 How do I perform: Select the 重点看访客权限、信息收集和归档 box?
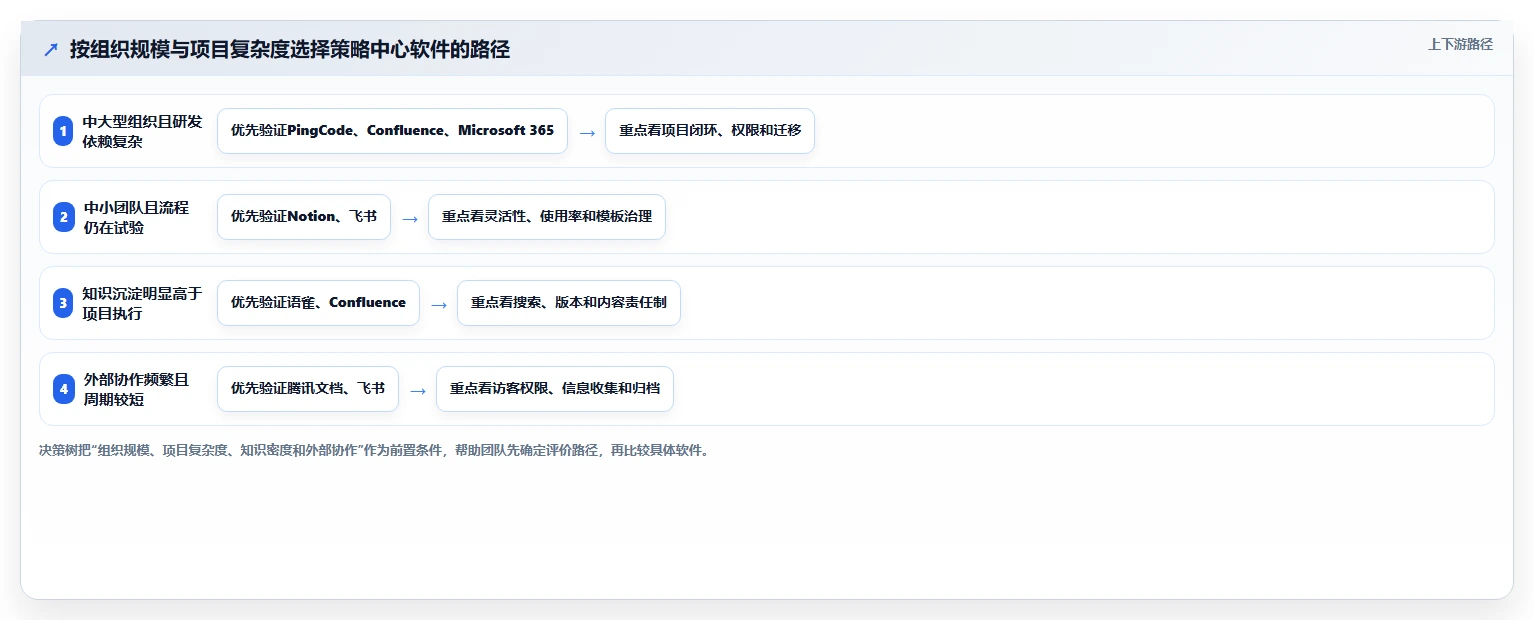[555, 389]
